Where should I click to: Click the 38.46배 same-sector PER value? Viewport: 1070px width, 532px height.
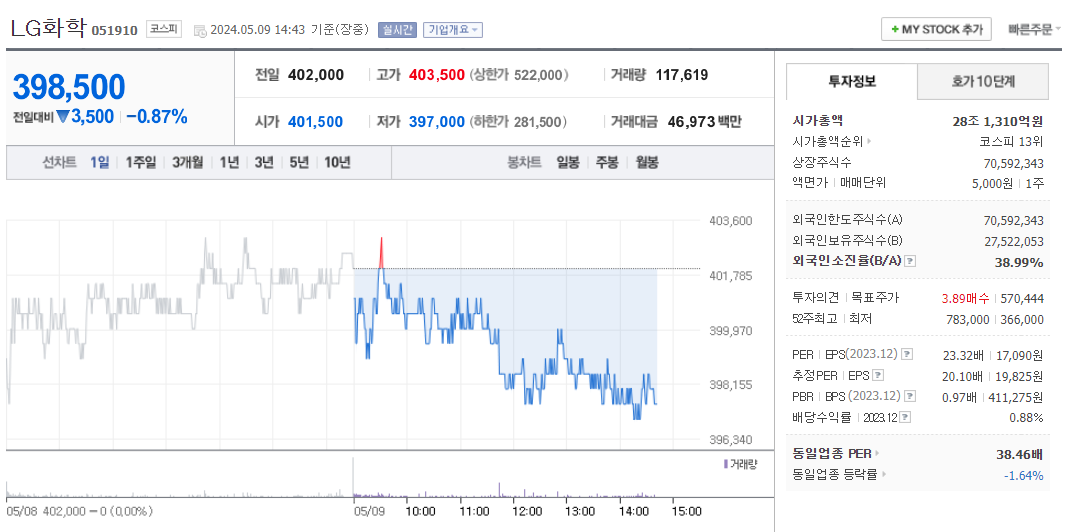[x=1020, y=454]
